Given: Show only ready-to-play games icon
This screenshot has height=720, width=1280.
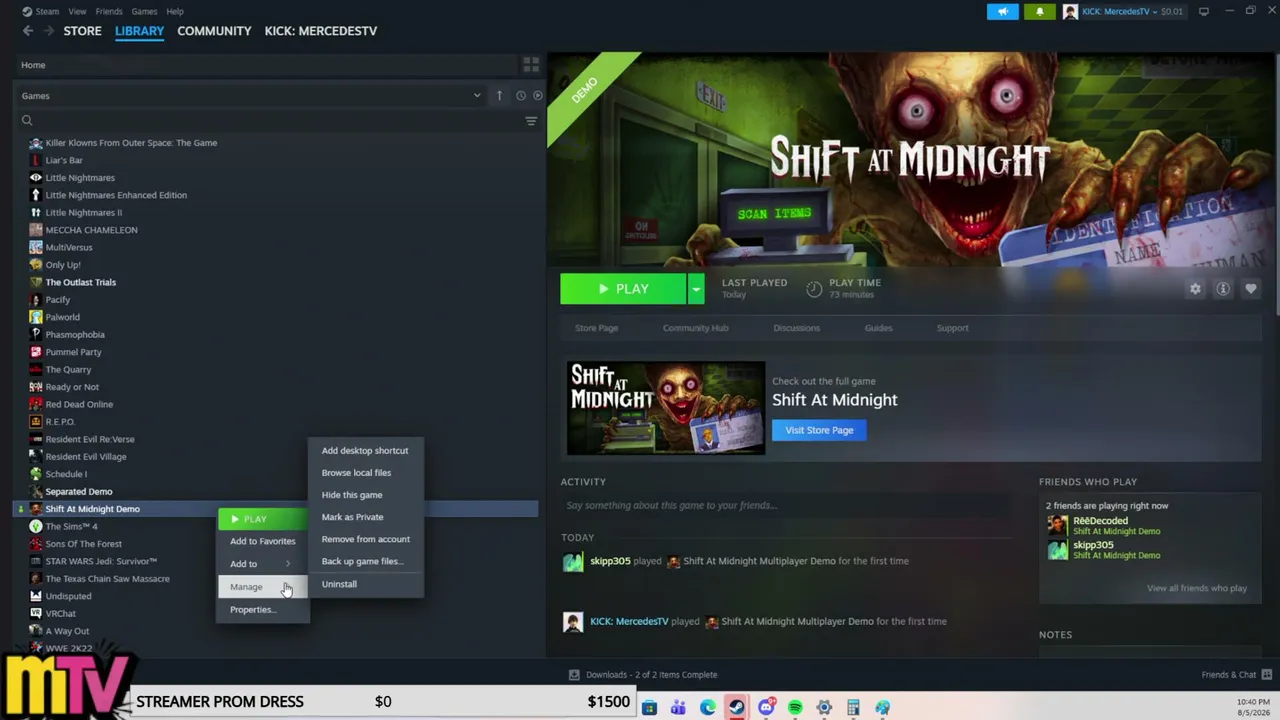Looking at the screenshot, I should (538, 96).
